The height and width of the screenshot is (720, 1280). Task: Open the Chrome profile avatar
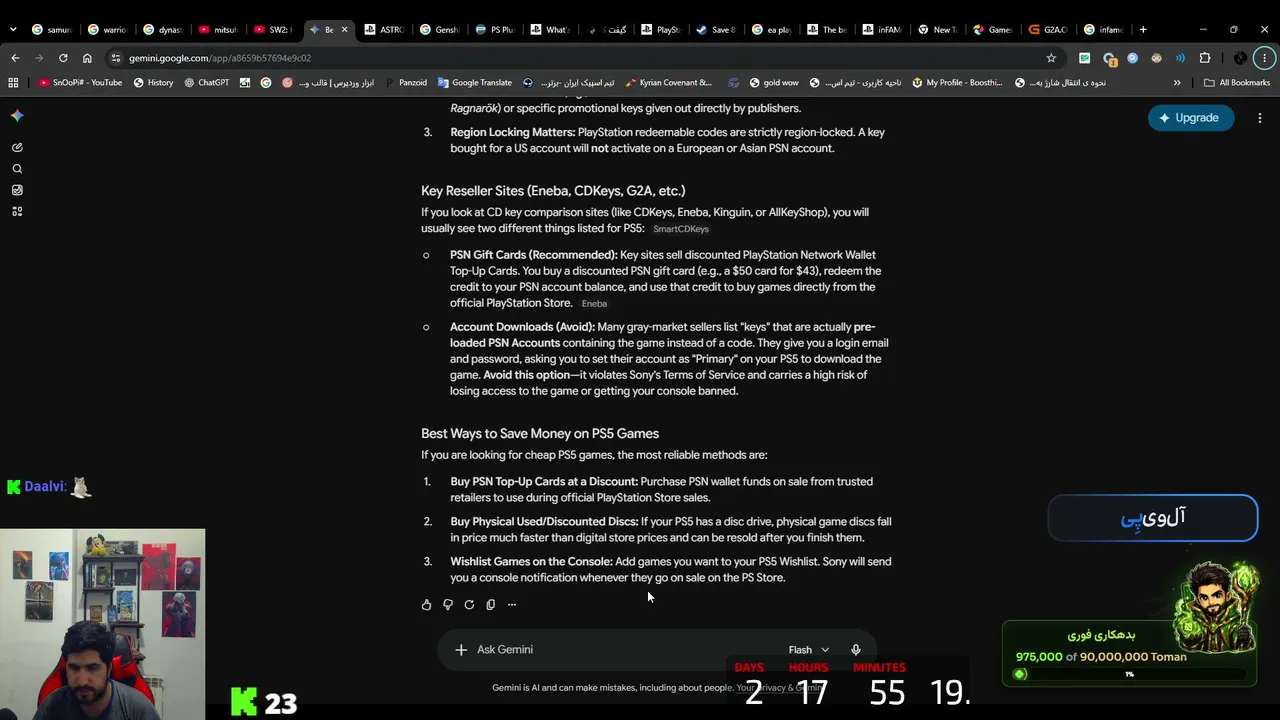1240,58
